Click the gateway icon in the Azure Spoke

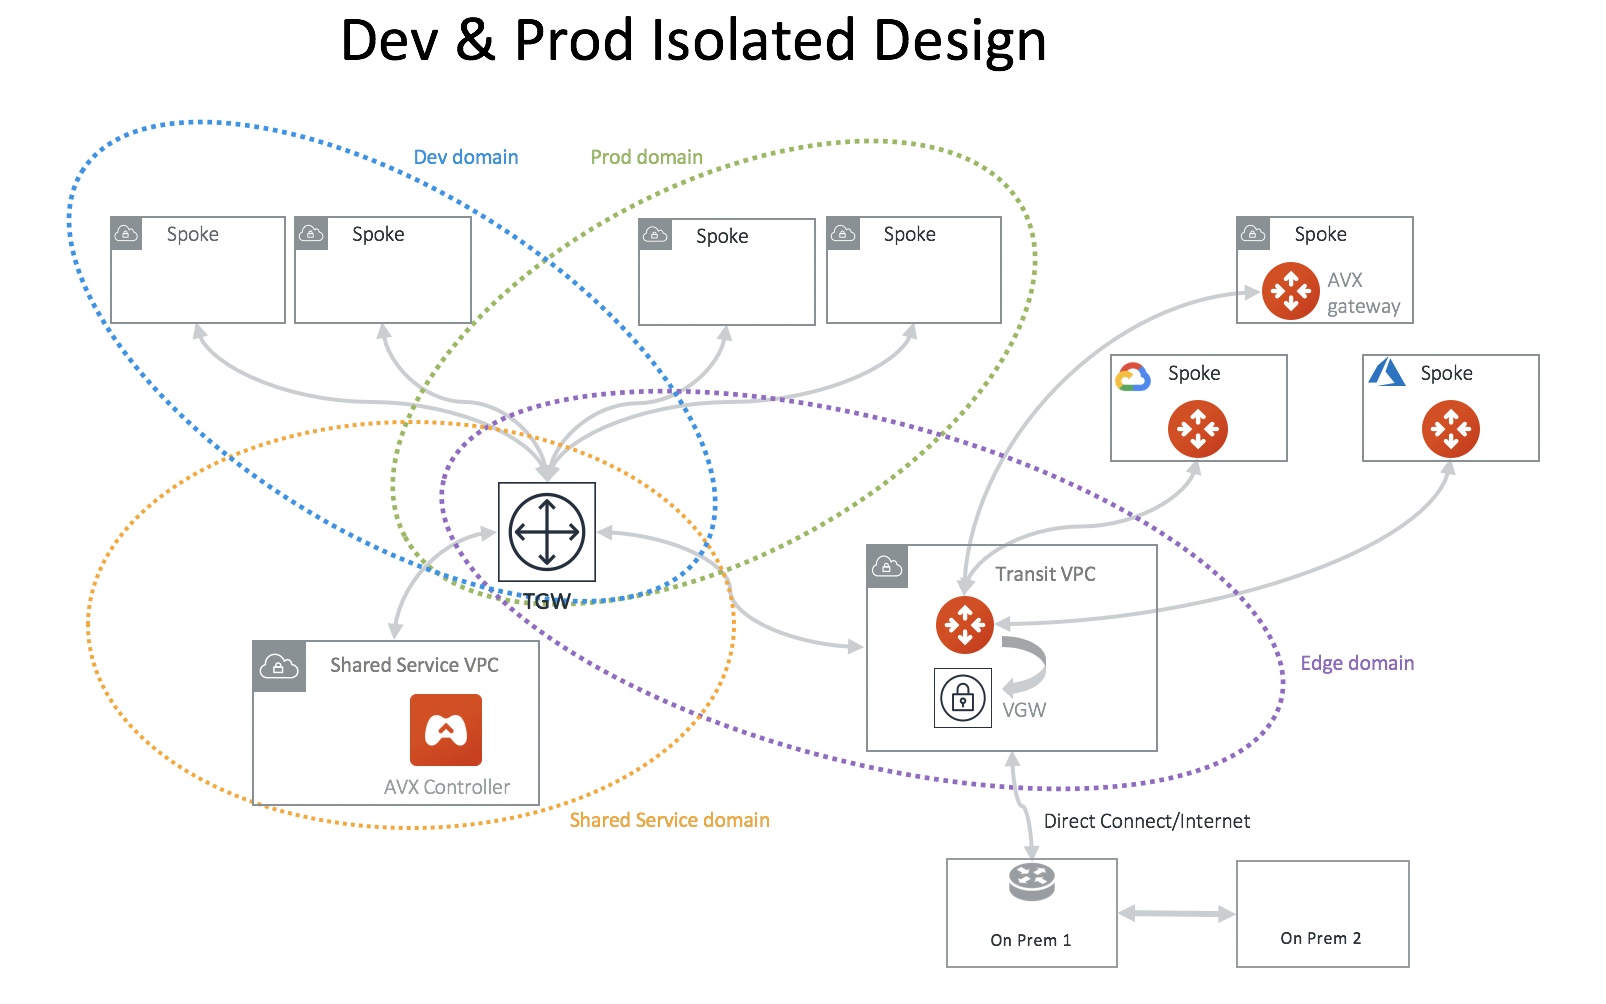coord(1450,428)
